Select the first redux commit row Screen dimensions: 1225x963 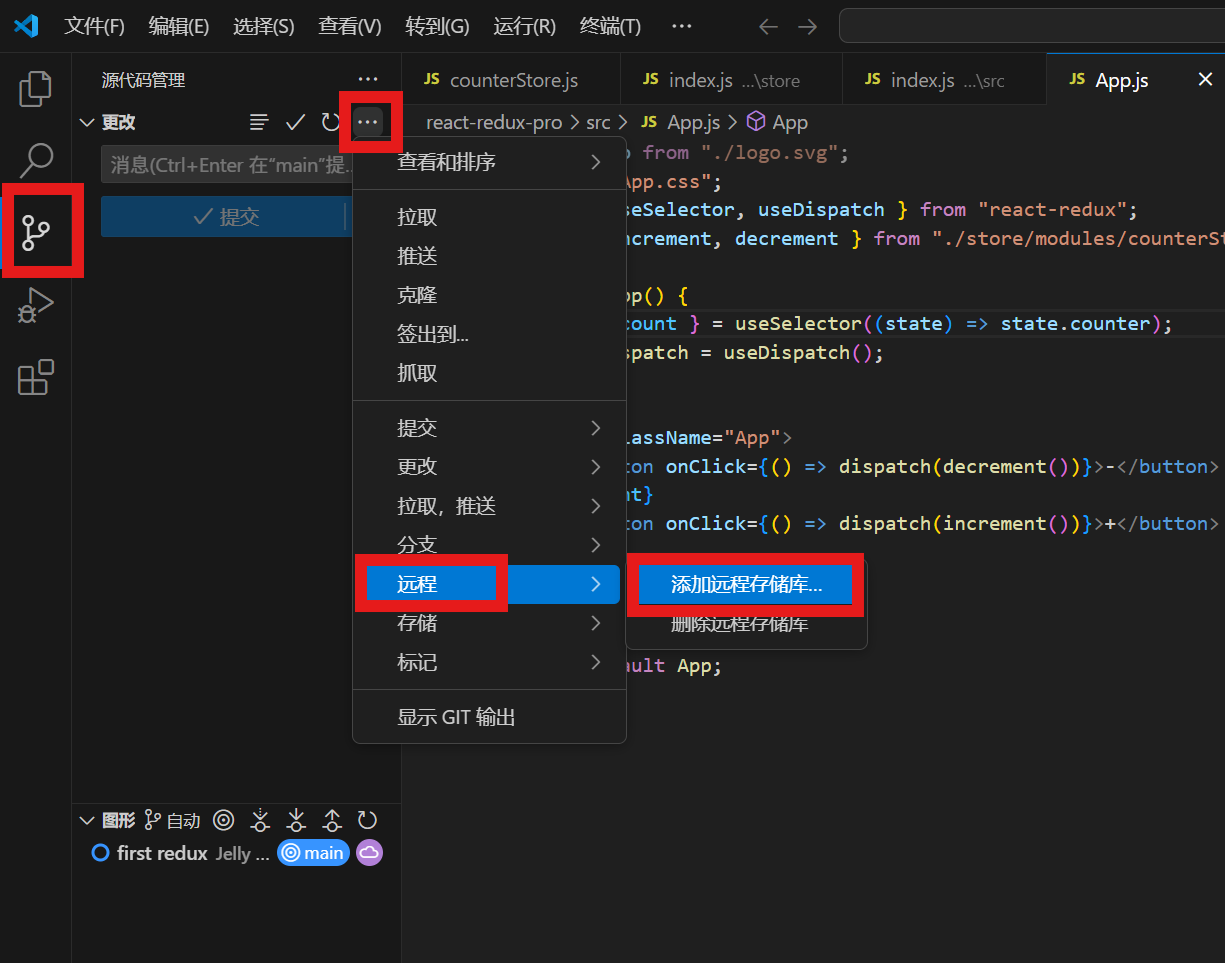click(x=236, y=853)
